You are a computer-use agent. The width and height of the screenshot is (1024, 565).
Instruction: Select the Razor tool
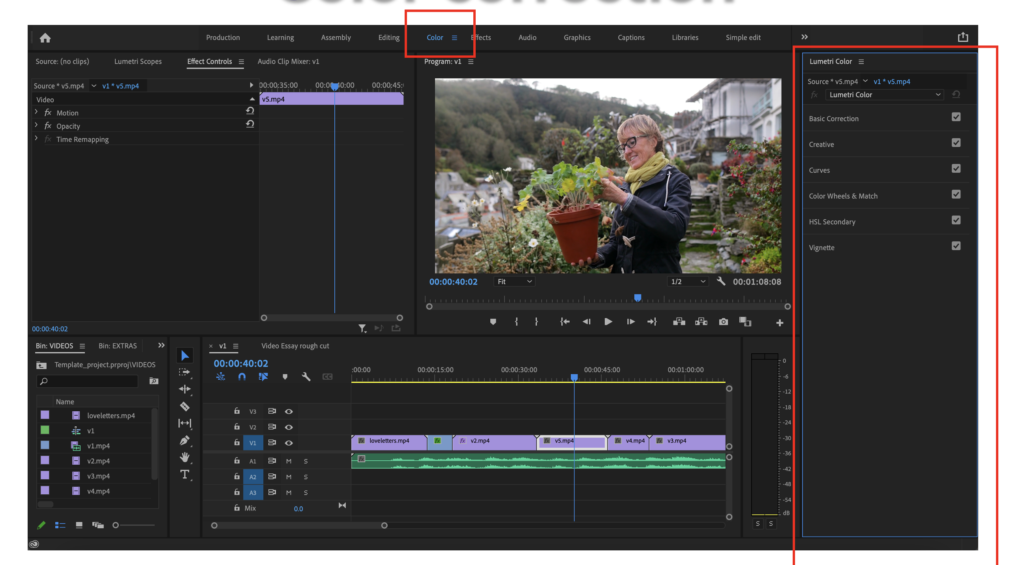tap(185, 406)
